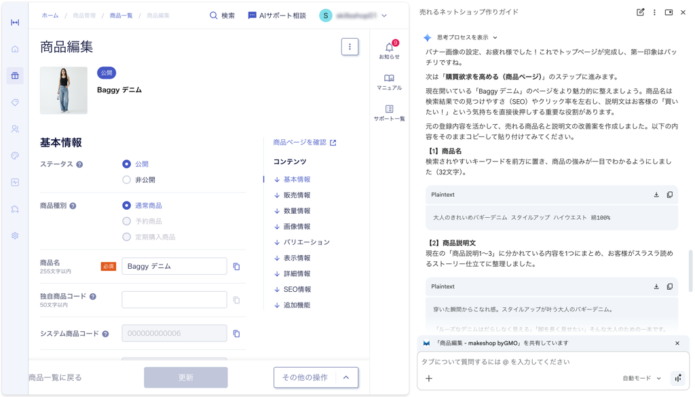This screenshot has height=397, width=695.
Task: Select the 定期購入商品 radio button
Action: pyautogui.click(x=126, y=237)
